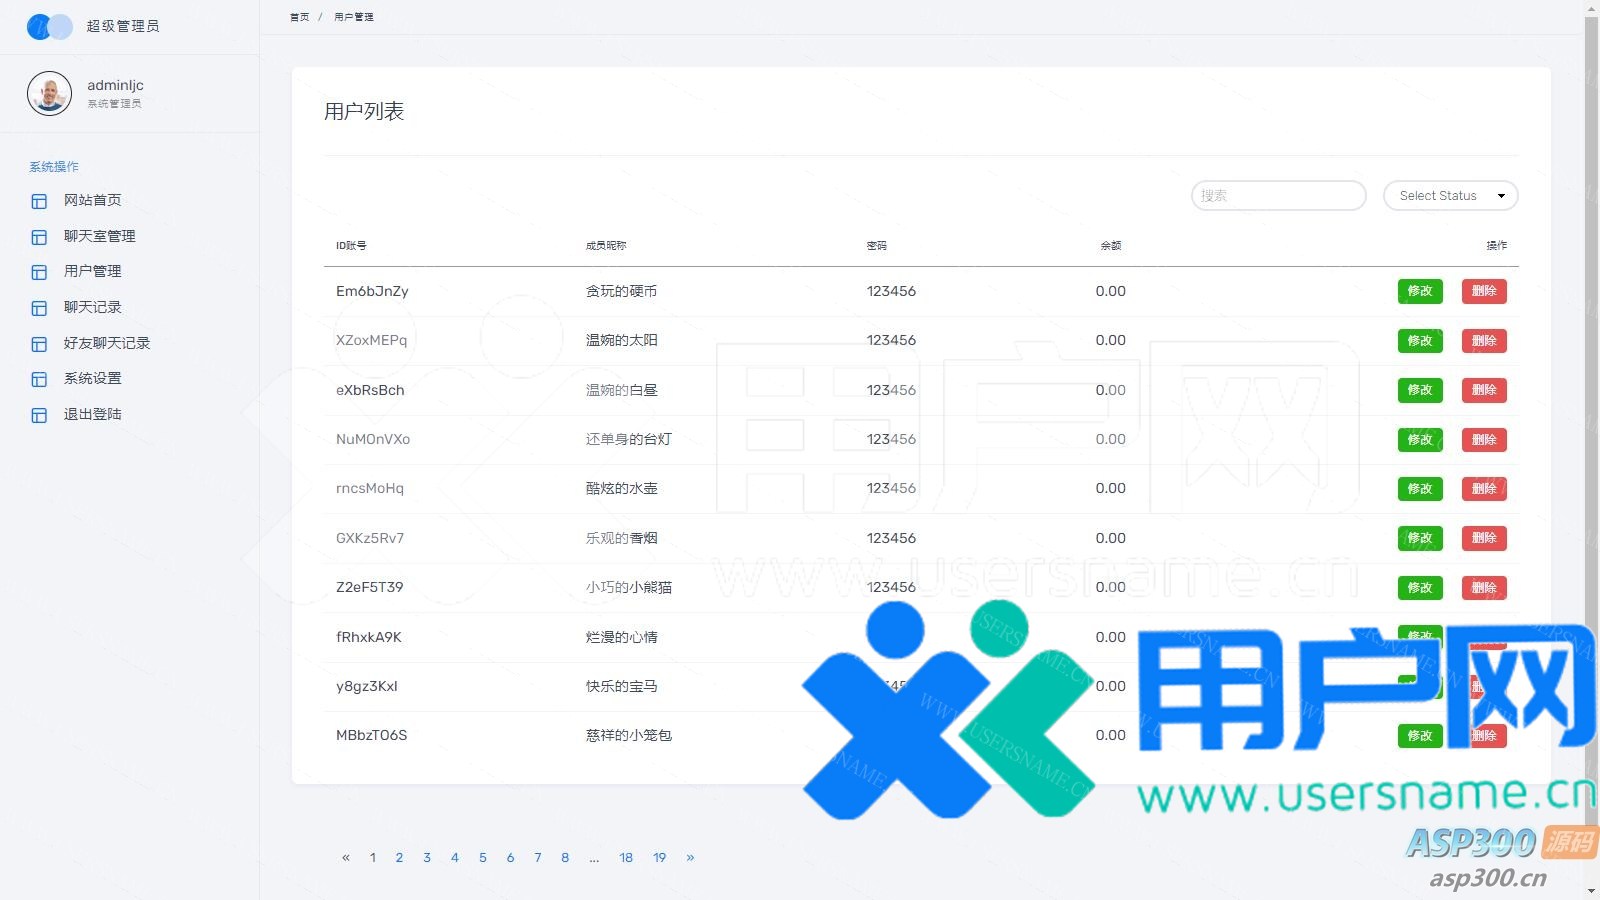This screenshot has width=1600, height=900.
Task: Click the 系统设置 sidebar icon
Action: coord(39,379)
